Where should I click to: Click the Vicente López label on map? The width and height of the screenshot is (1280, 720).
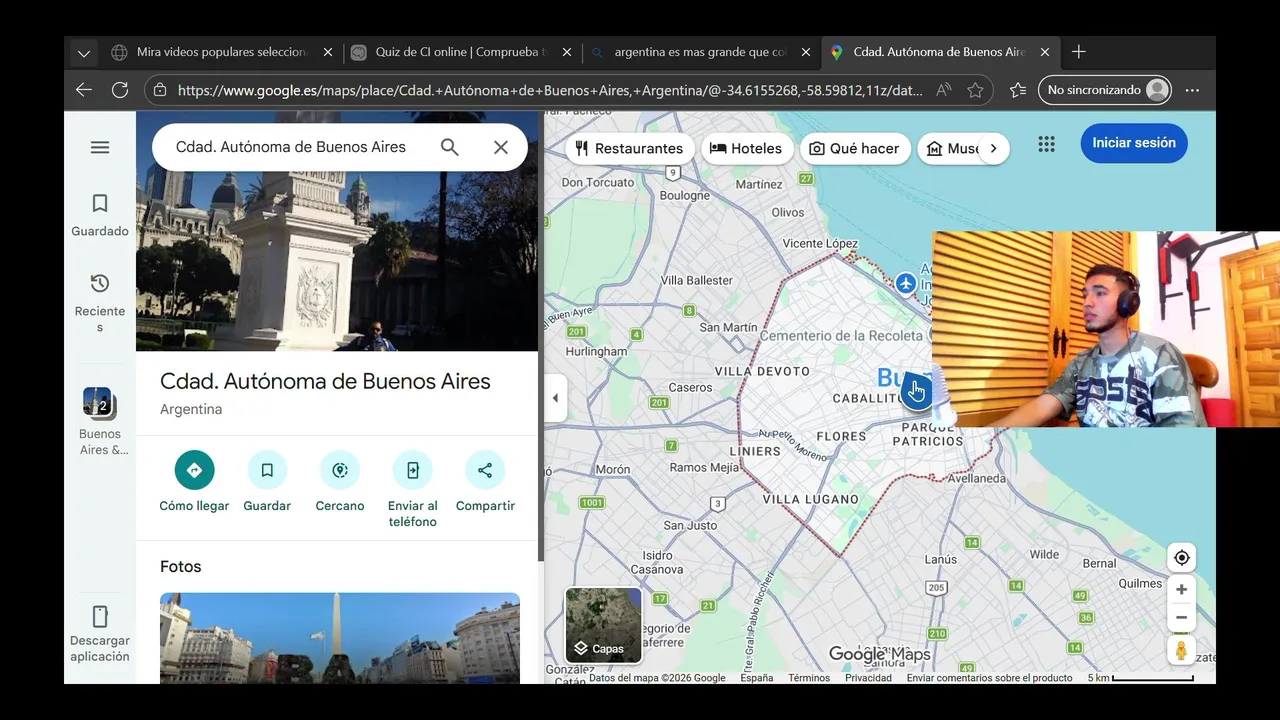pyautogui.click(x=820, y=243)
